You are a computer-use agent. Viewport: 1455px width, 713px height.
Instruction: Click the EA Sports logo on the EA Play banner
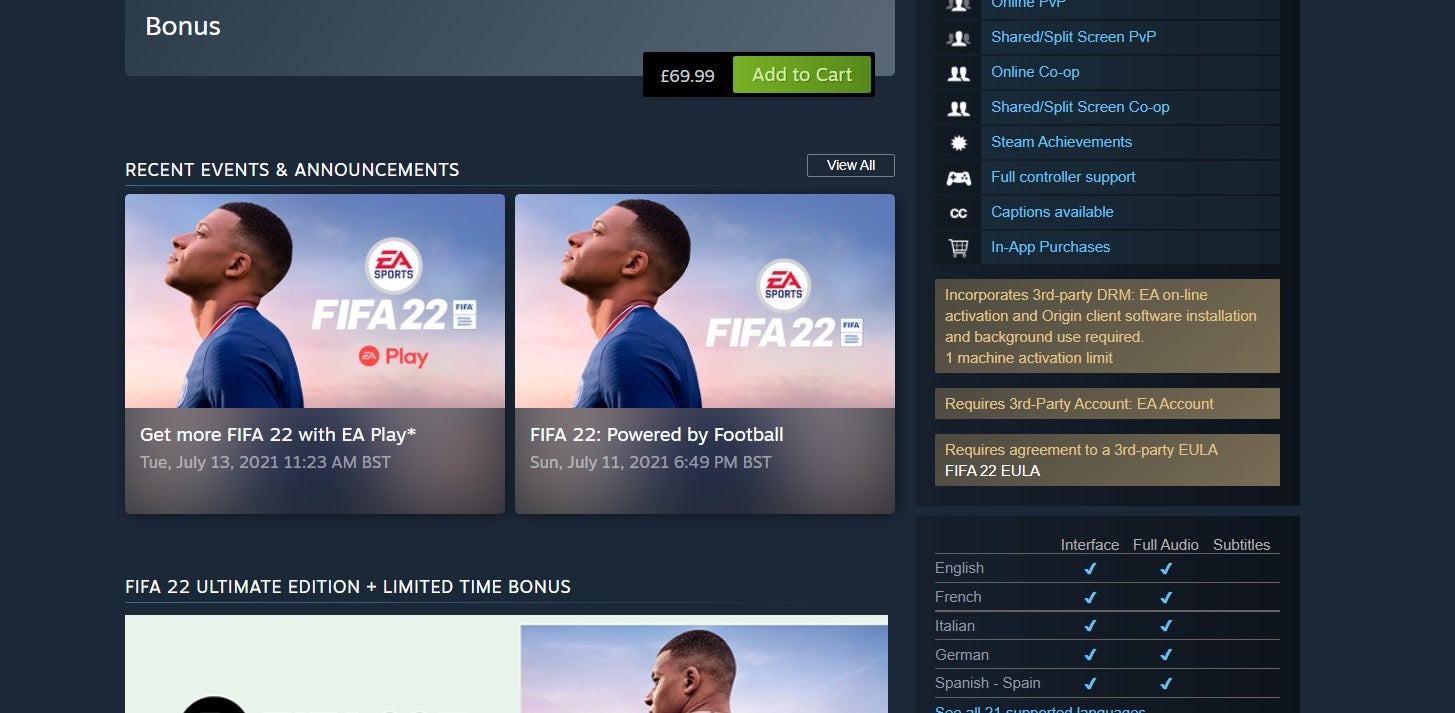pos(394,265)
